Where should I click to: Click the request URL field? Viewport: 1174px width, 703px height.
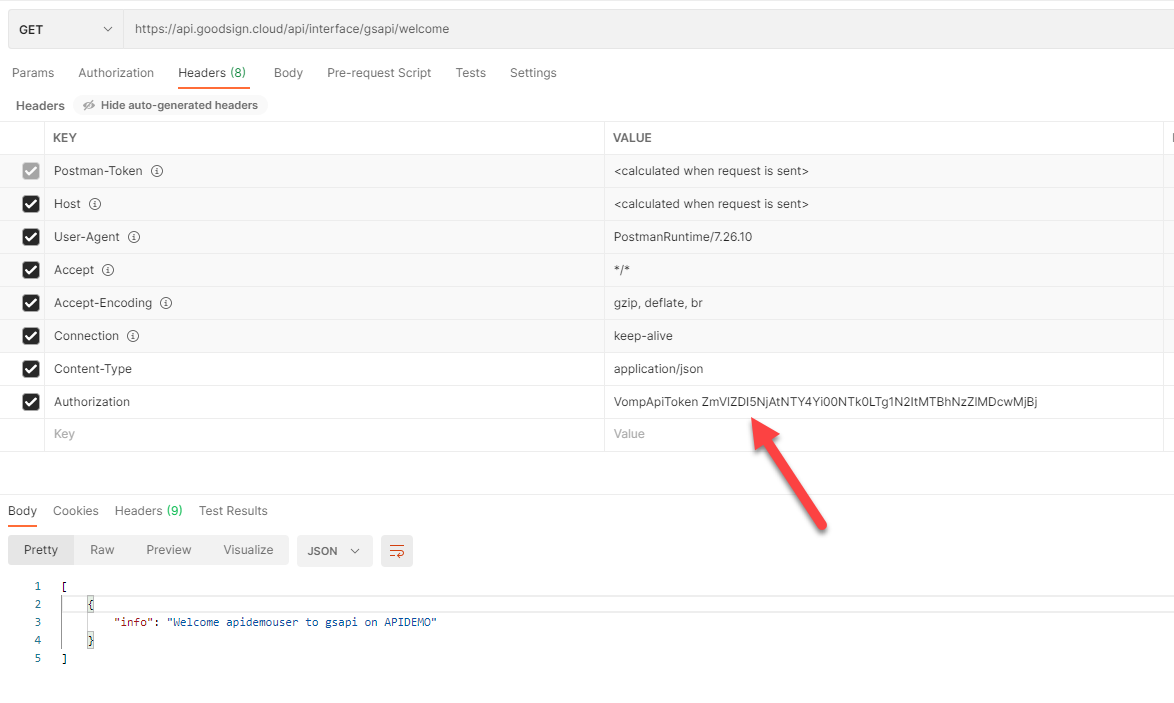pyautogui.click(x=640, y=29)
